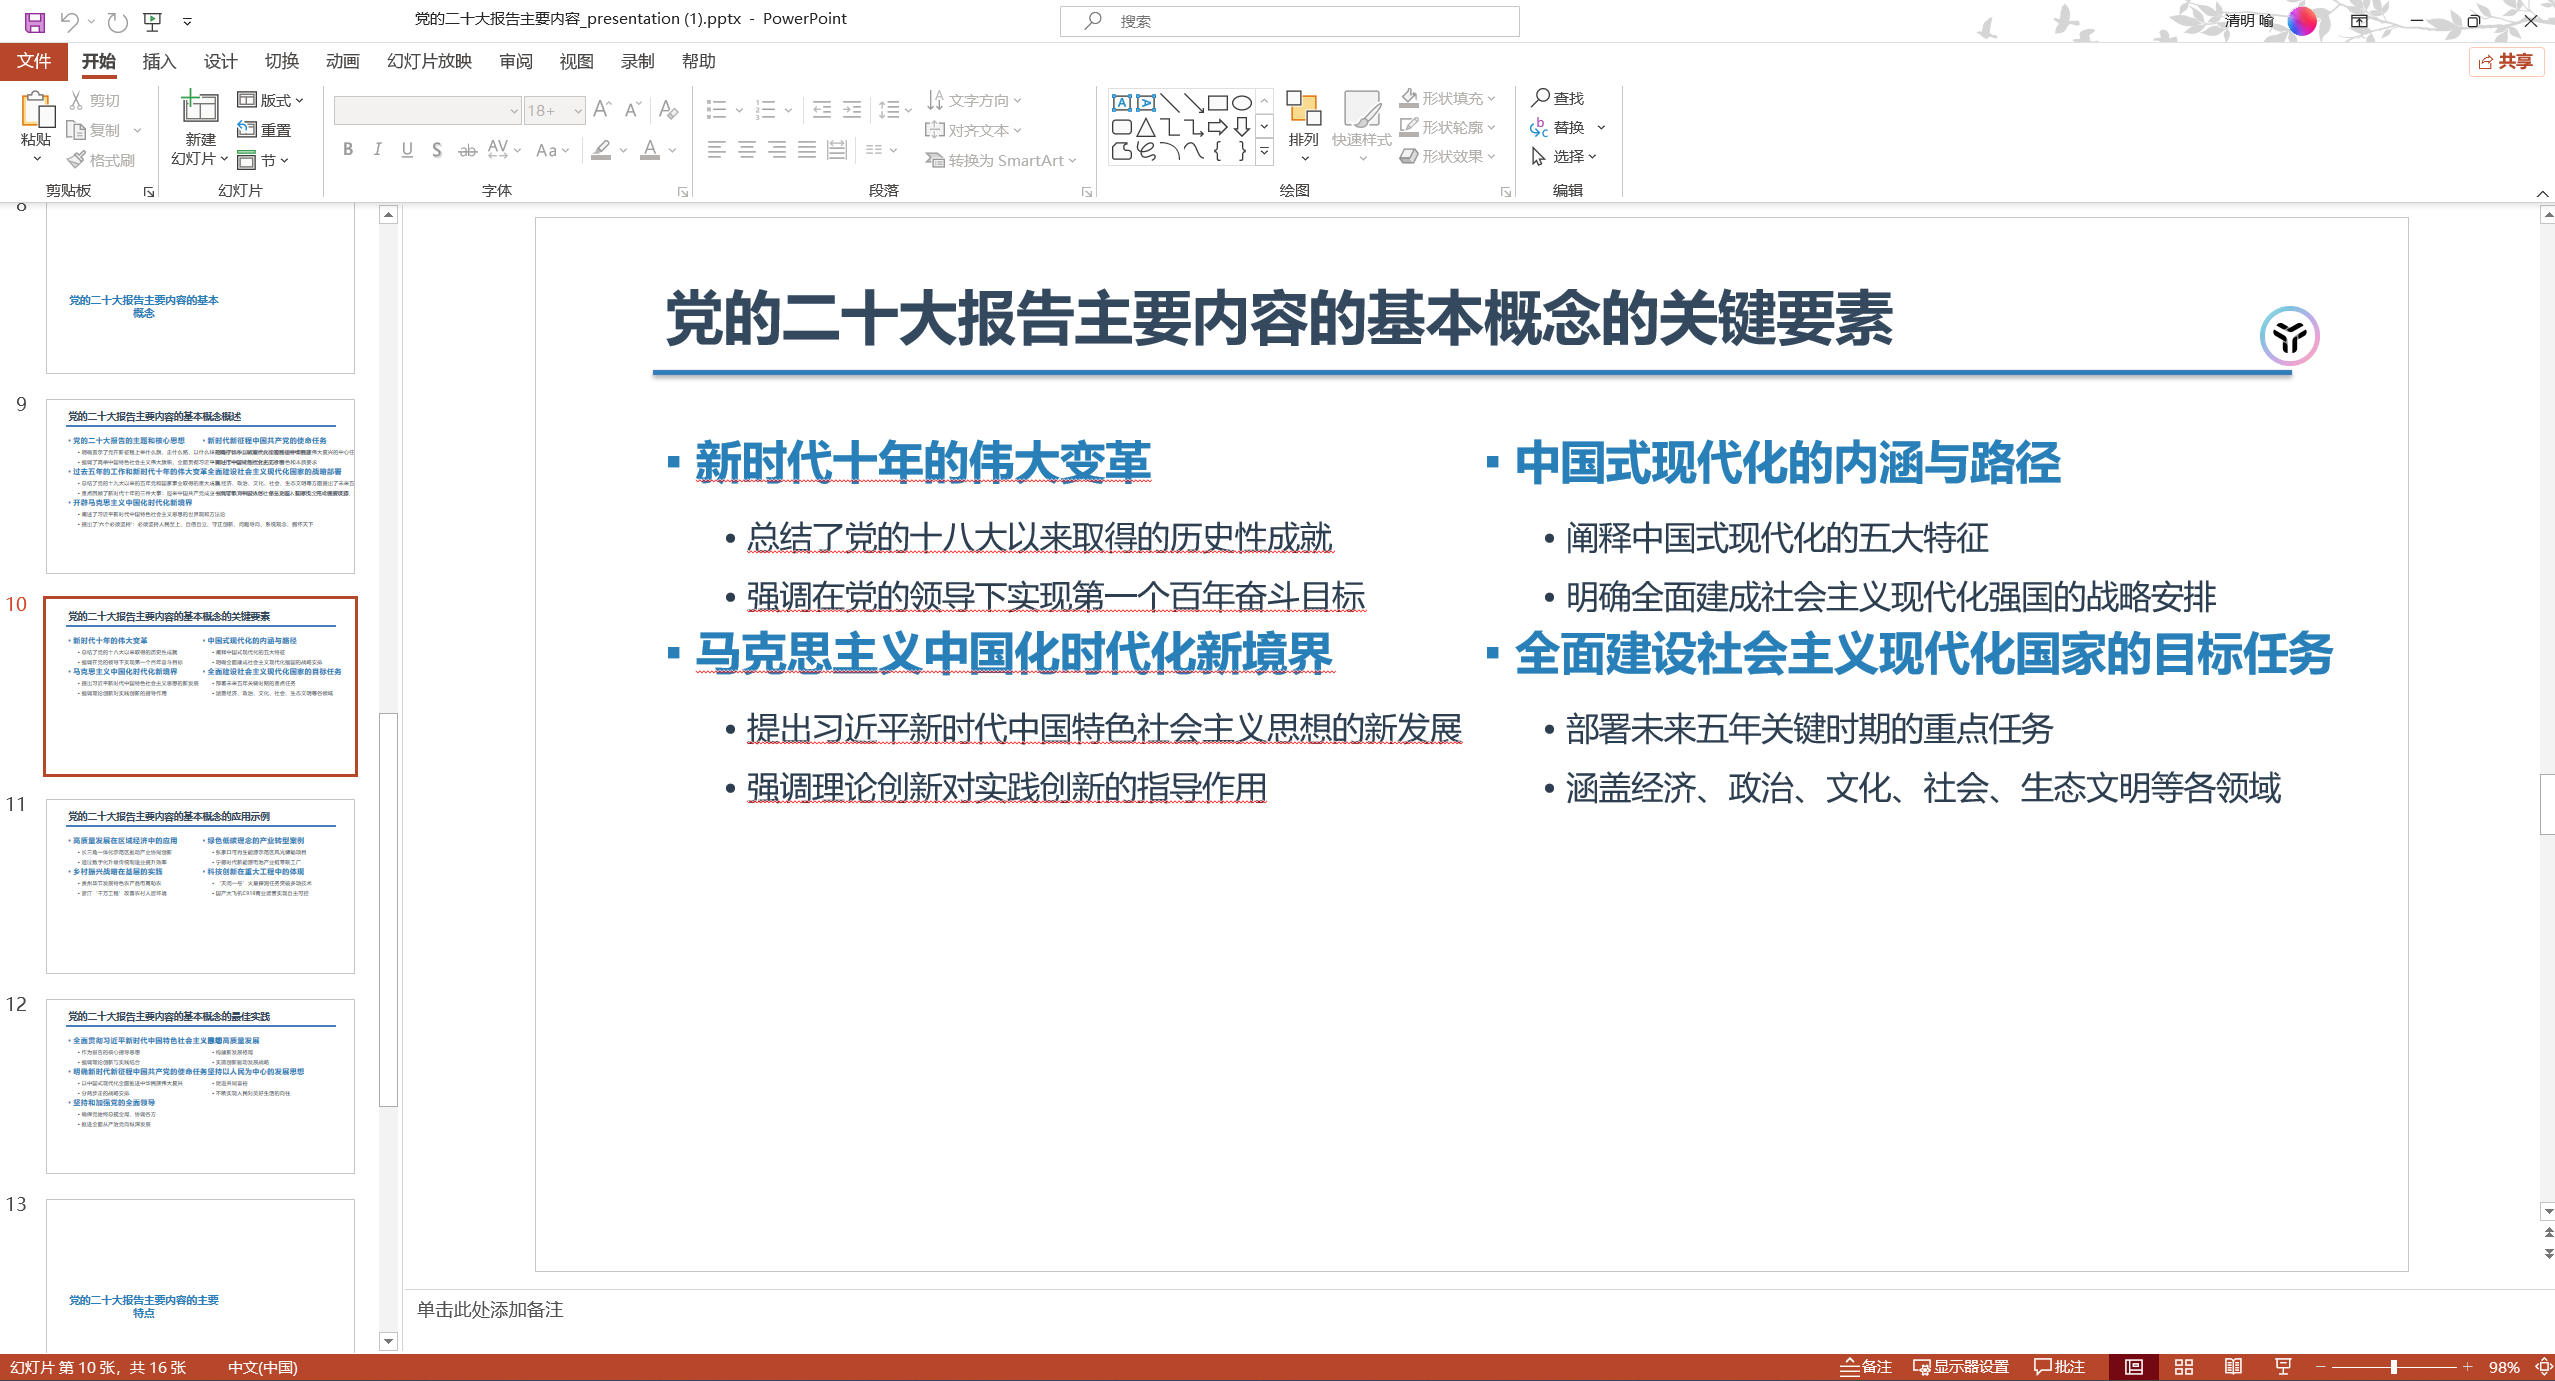Select slide 11 thumbnail
Image resolution: width=2555 pixels, height=1381 pixels.
tap(200, 885)
